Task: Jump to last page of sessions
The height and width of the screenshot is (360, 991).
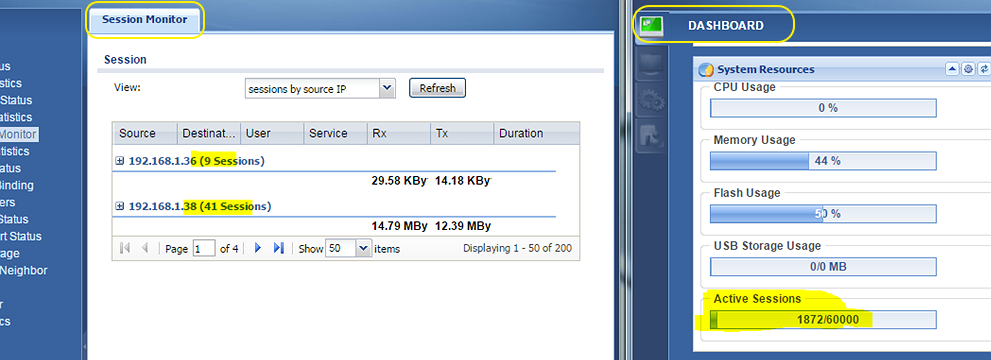Action: 278,248
